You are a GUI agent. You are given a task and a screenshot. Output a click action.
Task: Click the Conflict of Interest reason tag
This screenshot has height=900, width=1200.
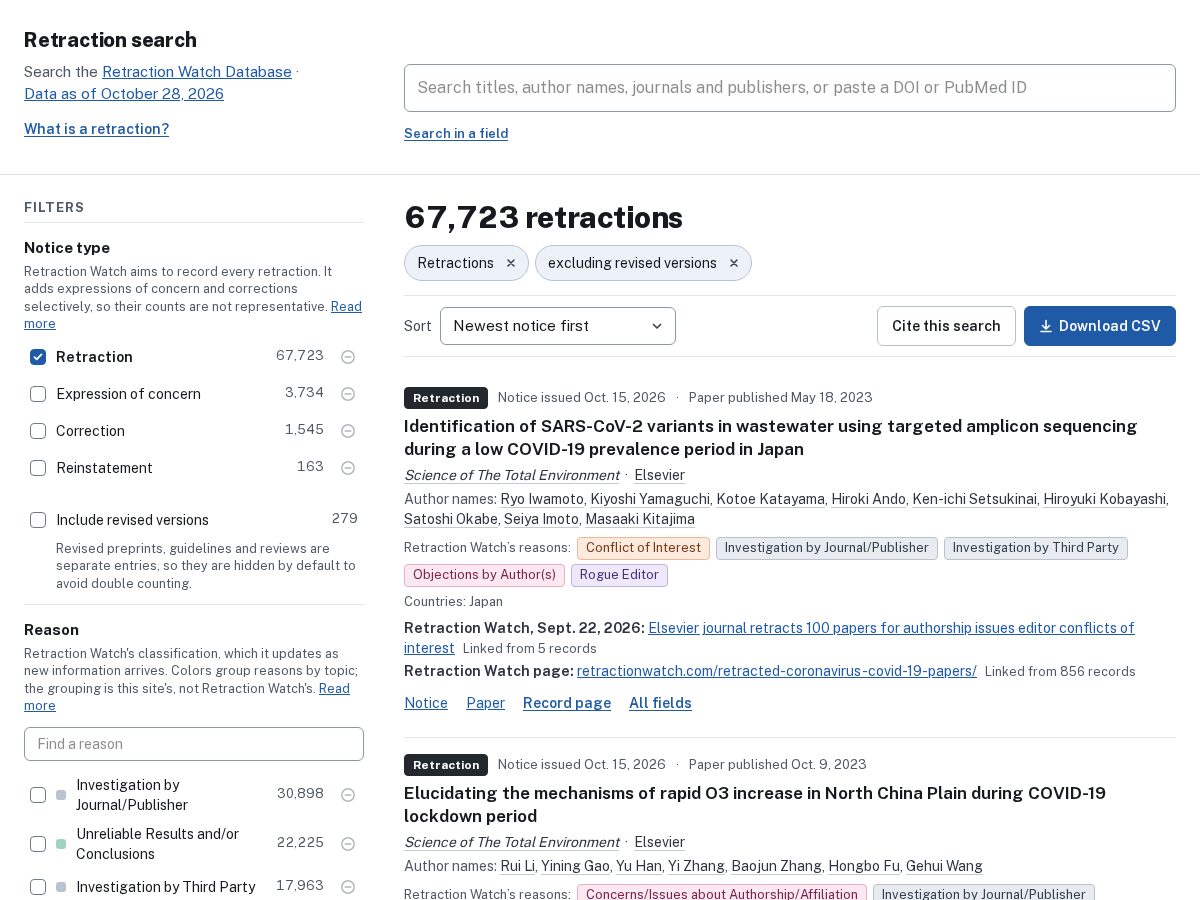643,548
